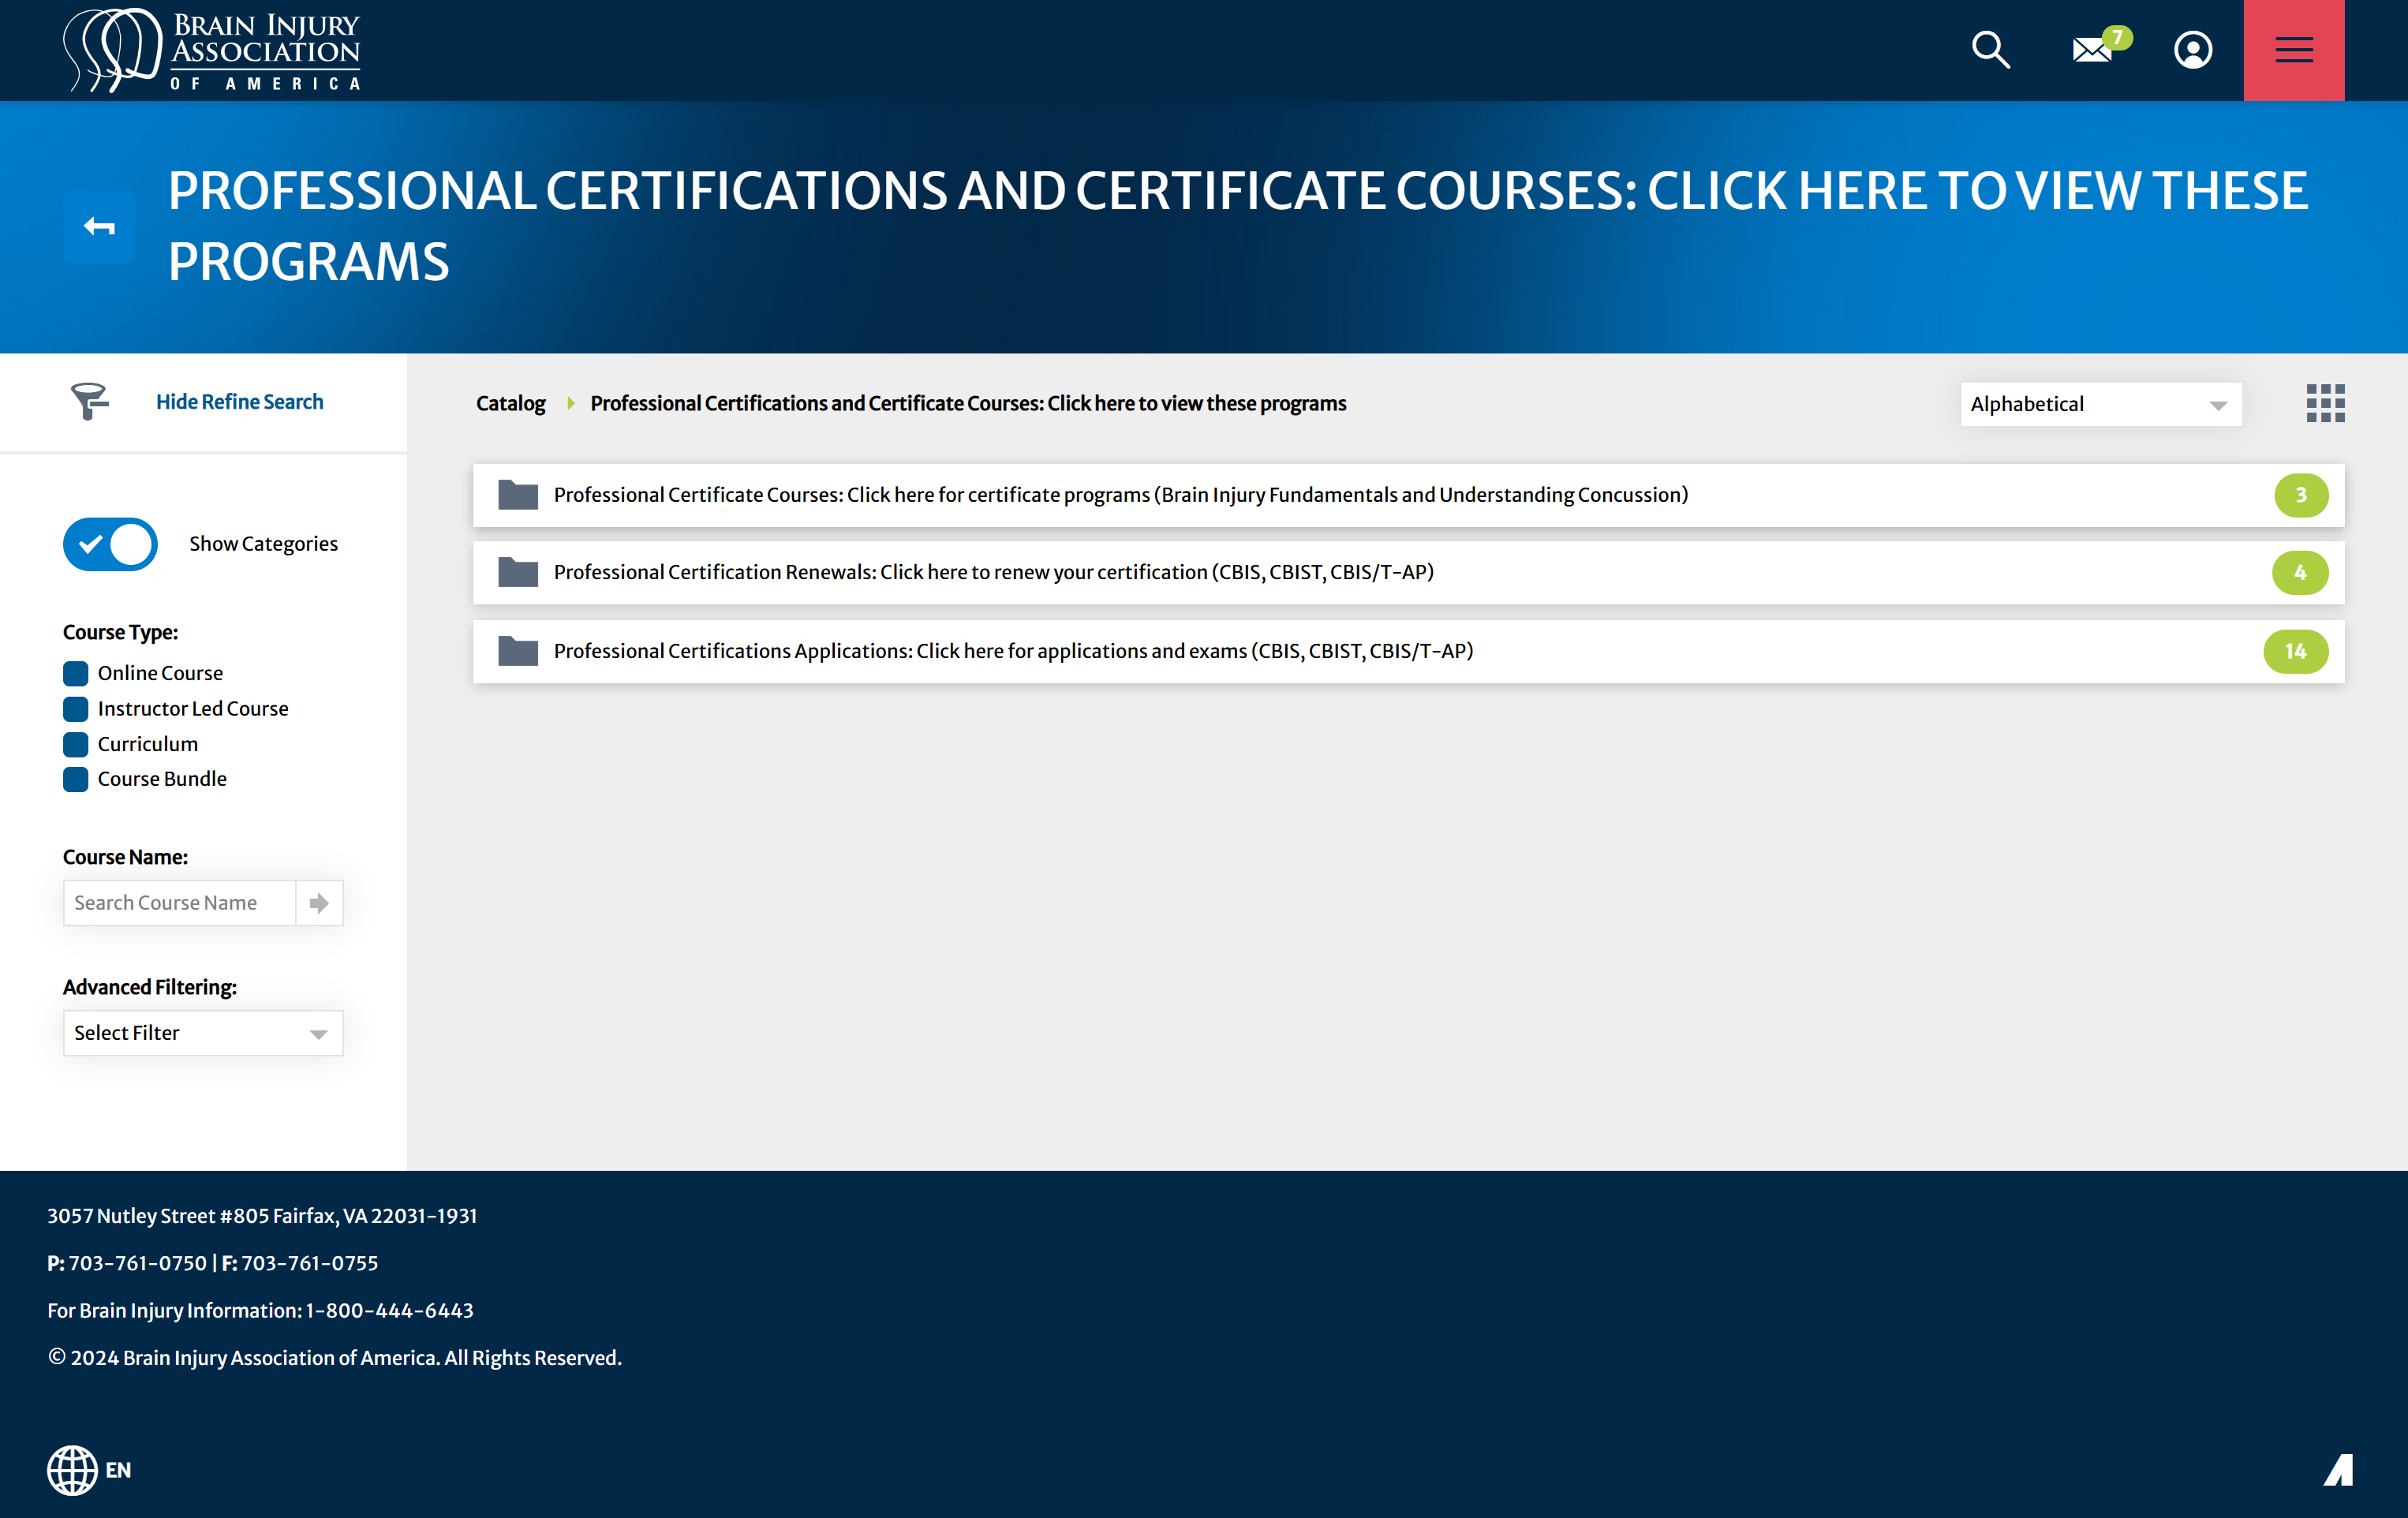This screenshot has width=2408, height=1518.
Task: Focus the Search Course Name field
Action: pos(179,903)
